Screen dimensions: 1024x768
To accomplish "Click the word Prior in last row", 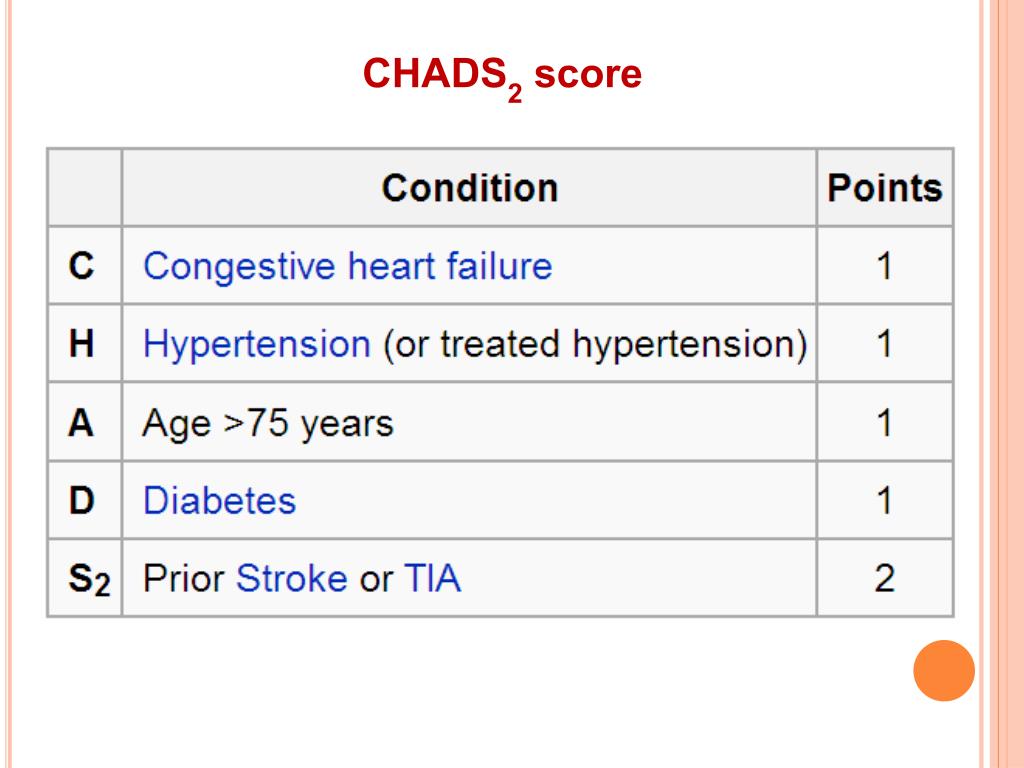I will pyautogui.click(x=184, y=579).
